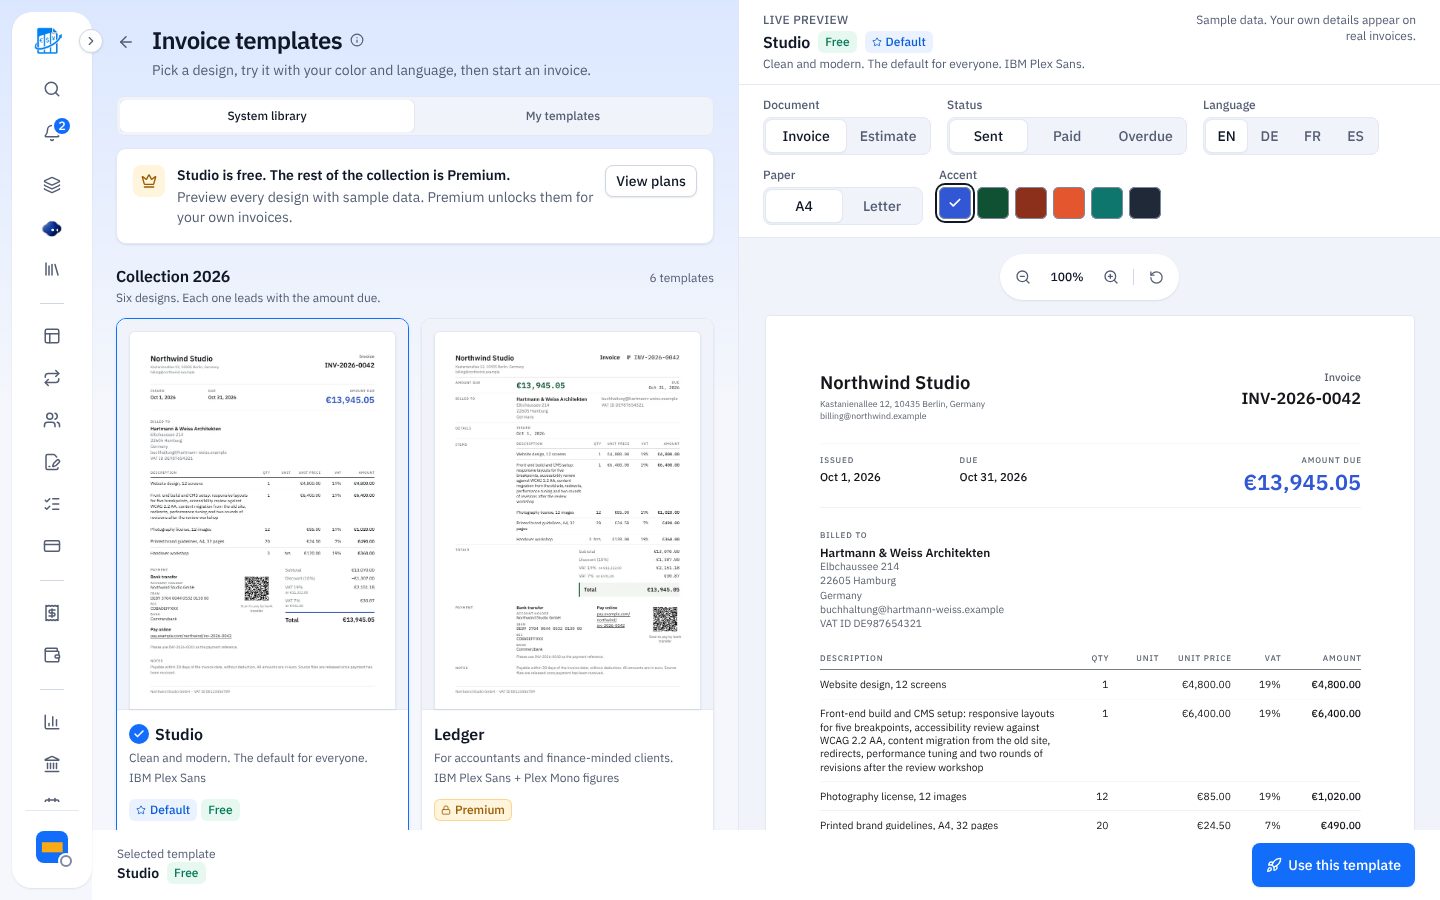Viewport: 1440px width, 900px height.
Task: Click the recurring arrows sidebar icon
Action: [x=52, y=378]
